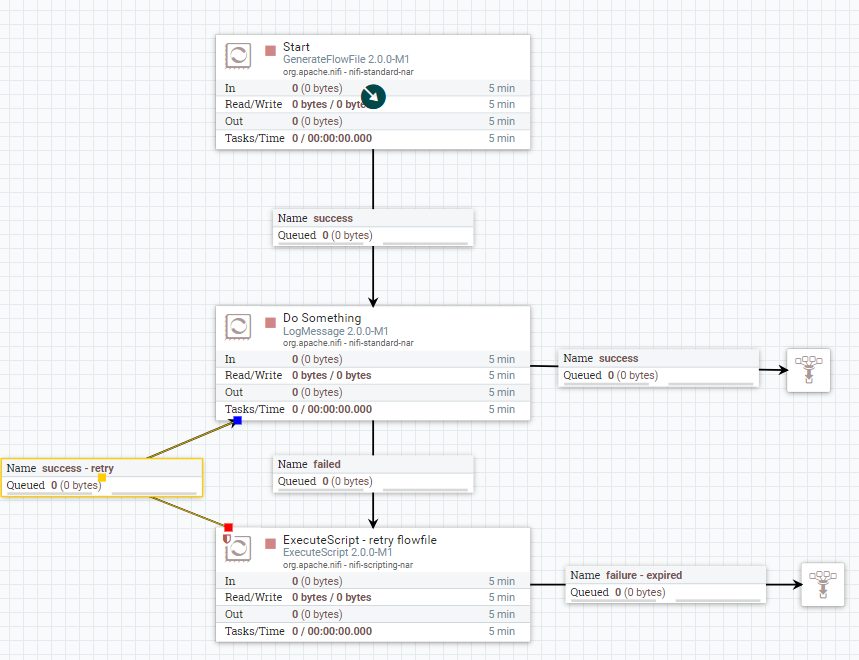Click the blue bend point on success - retry connection

tap(236, 421)
